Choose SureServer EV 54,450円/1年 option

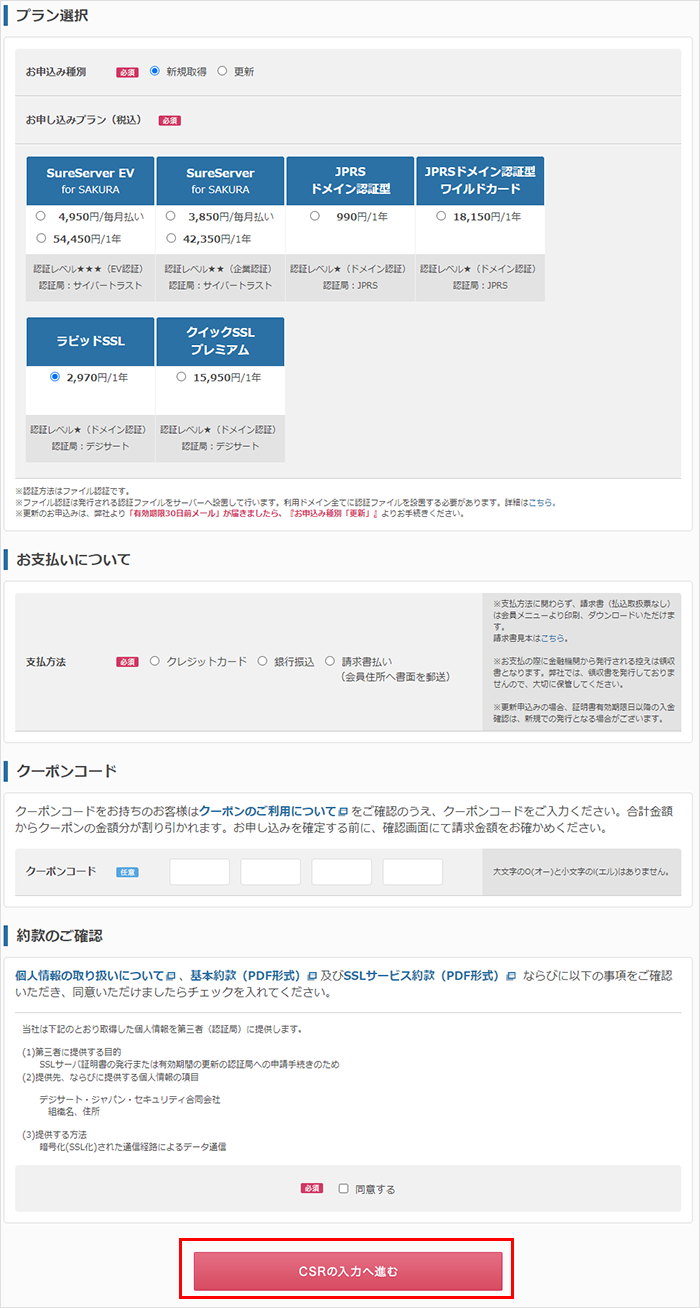41,238
